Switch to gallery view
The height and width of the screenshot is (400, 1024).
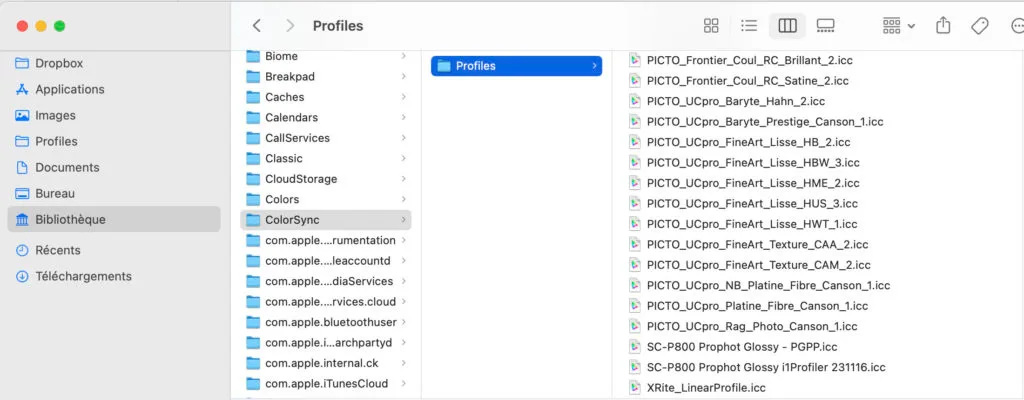tap(825, 26)
